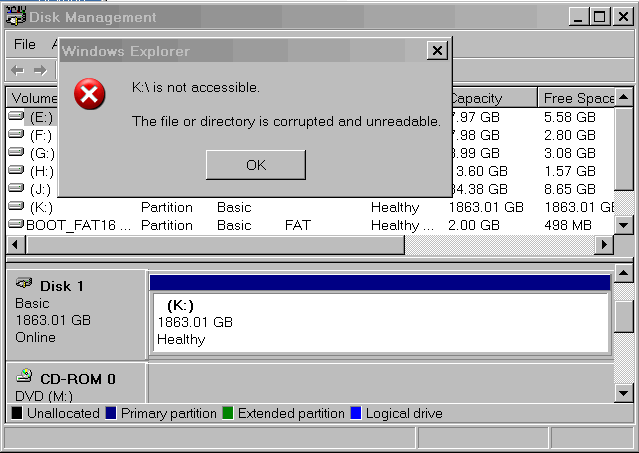The height and width of the screenshot is (453, 639).
Task: Click the bright blue Logical drive swatch
Action: click(x=356, y=413)
